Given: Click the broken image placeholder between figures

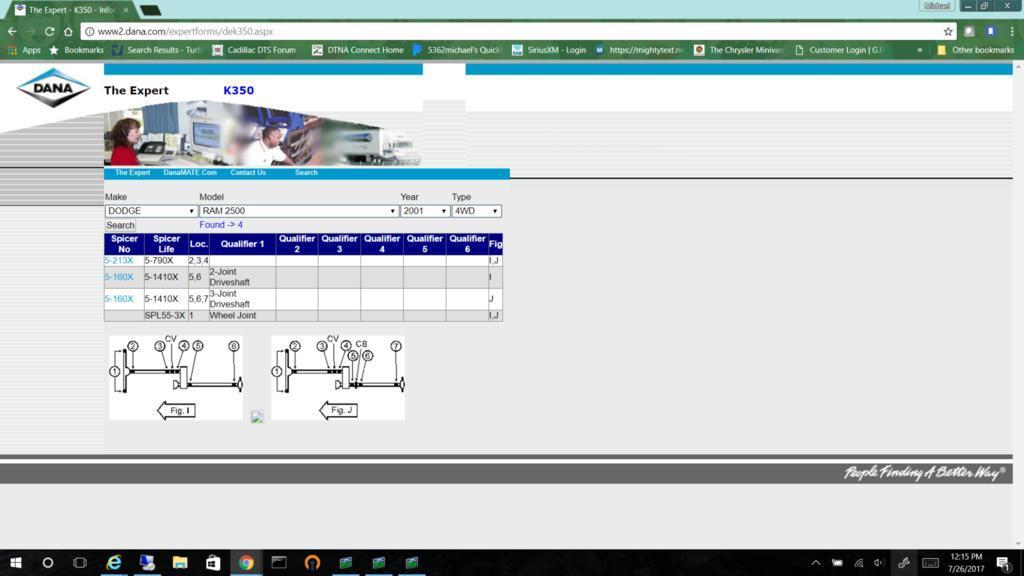Looking at the screenshot, I should (x=257, y=417).
